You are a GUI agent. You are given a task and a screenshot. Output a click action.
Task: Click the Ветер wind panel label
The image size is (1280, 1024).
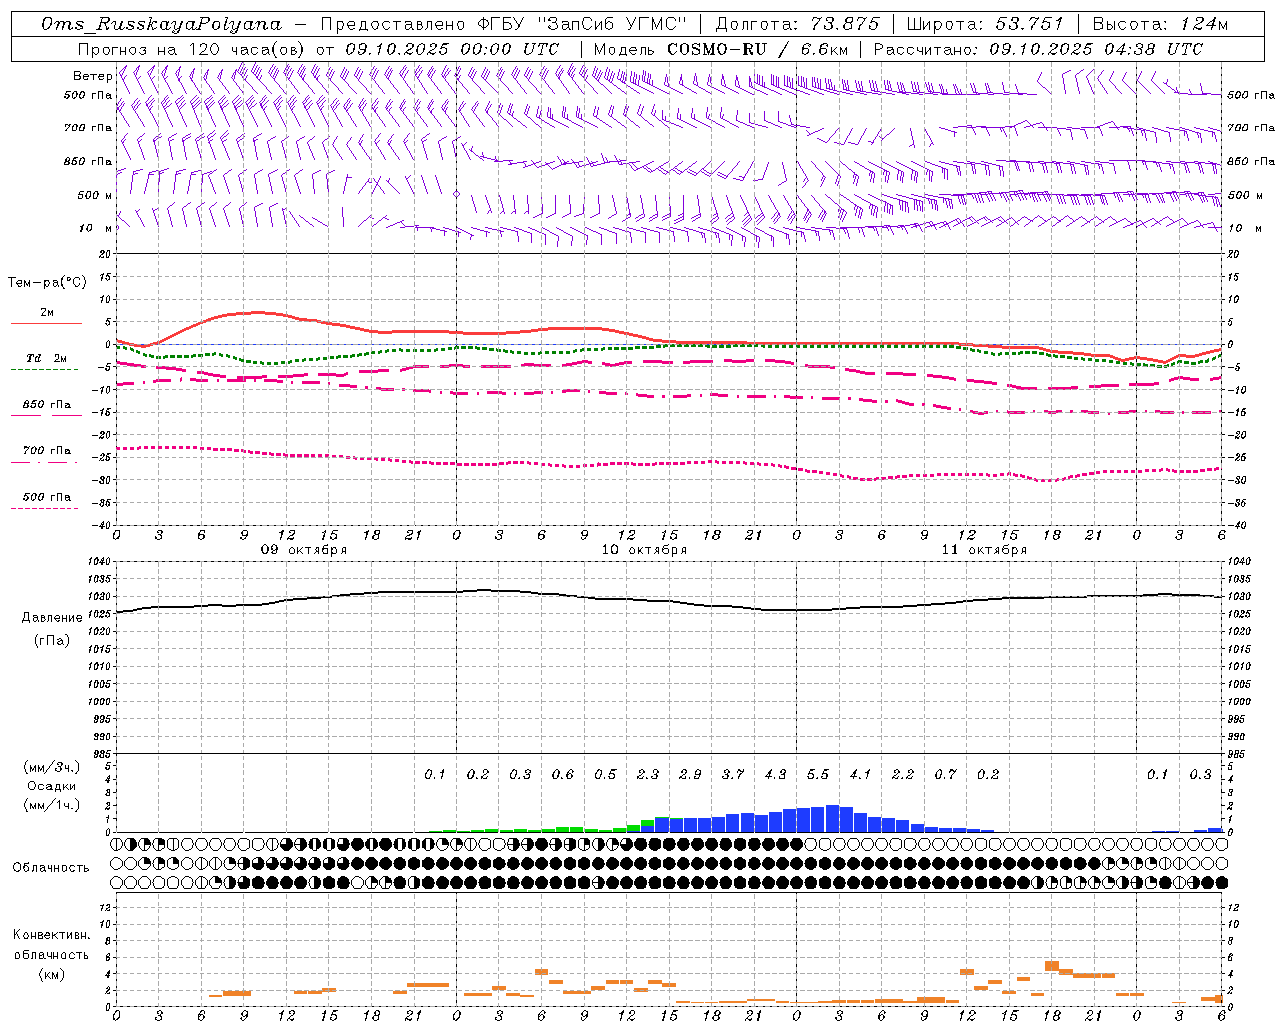[92, 76]
